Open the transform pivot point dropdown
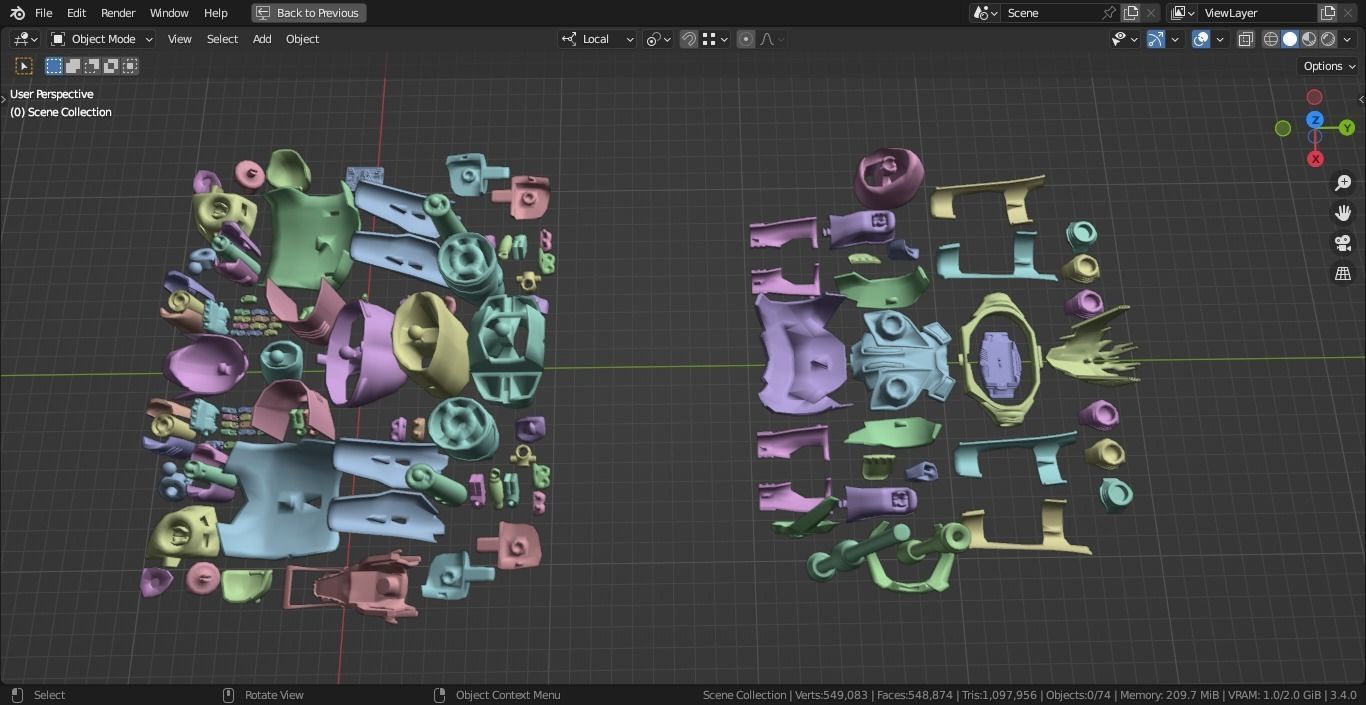 [658, 39]
